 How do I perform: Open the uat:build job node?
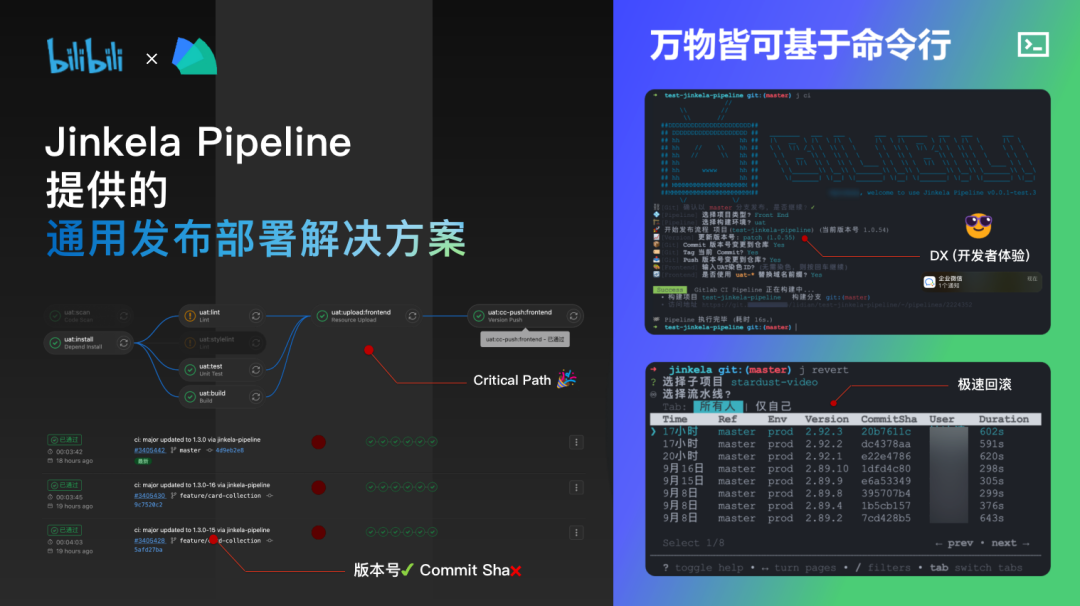coord(222,397)
